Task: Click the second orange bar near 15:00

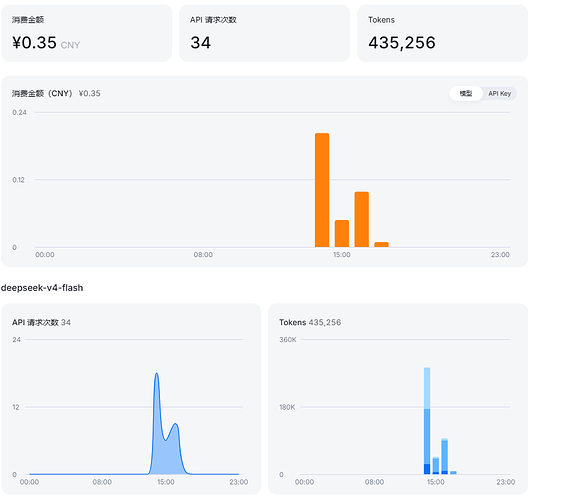Action: (342, 233)
